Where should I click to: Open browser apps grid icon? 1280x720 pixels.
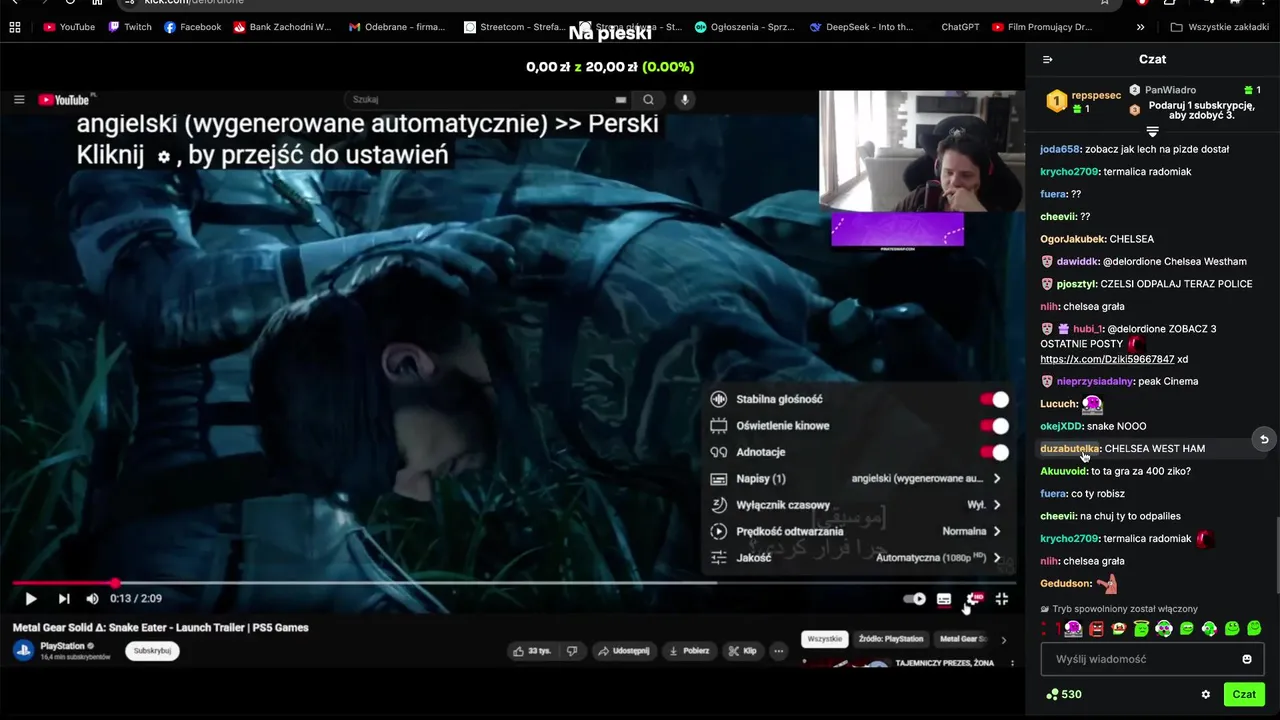point(14,27)
